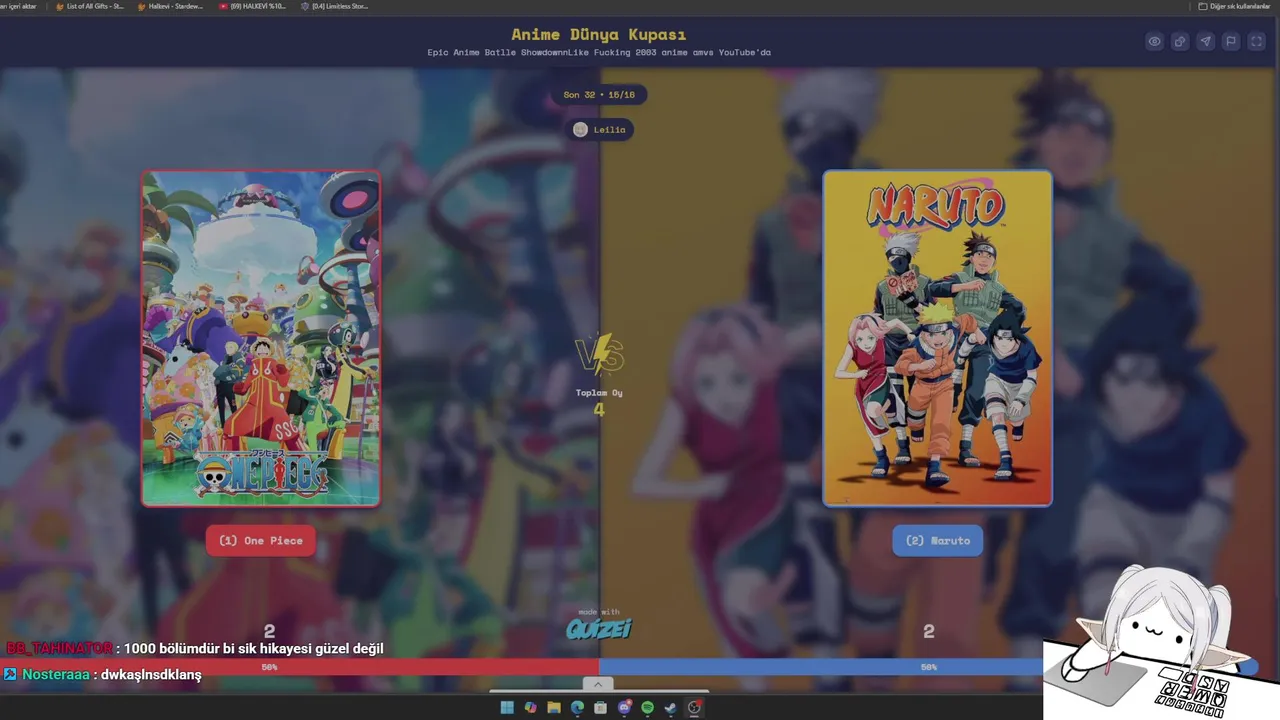Open the Diğer sık kullanılanlar bookmarks folder
Viewport: 1280px width, 720px height.
1234,6
